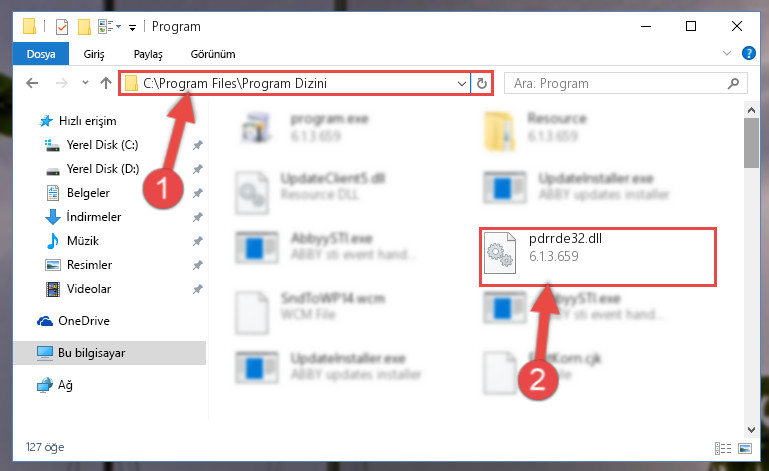Unpin Videolar from quick access

point(197,289)
